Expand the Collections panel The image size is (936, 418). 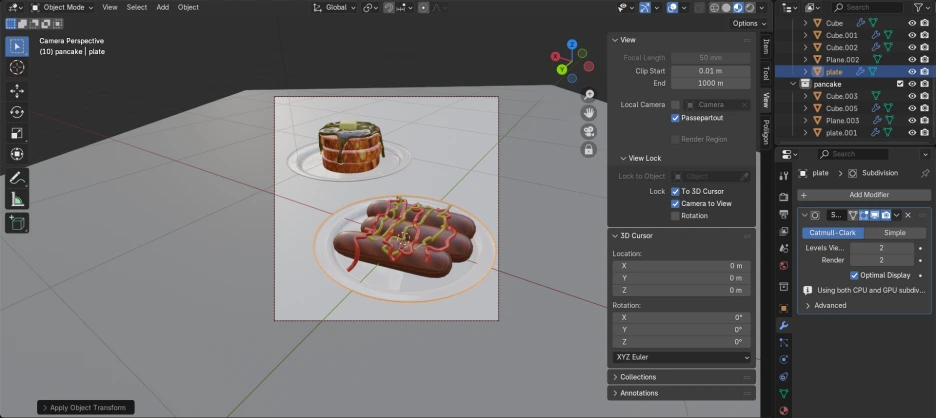click(x=638, y=377)
